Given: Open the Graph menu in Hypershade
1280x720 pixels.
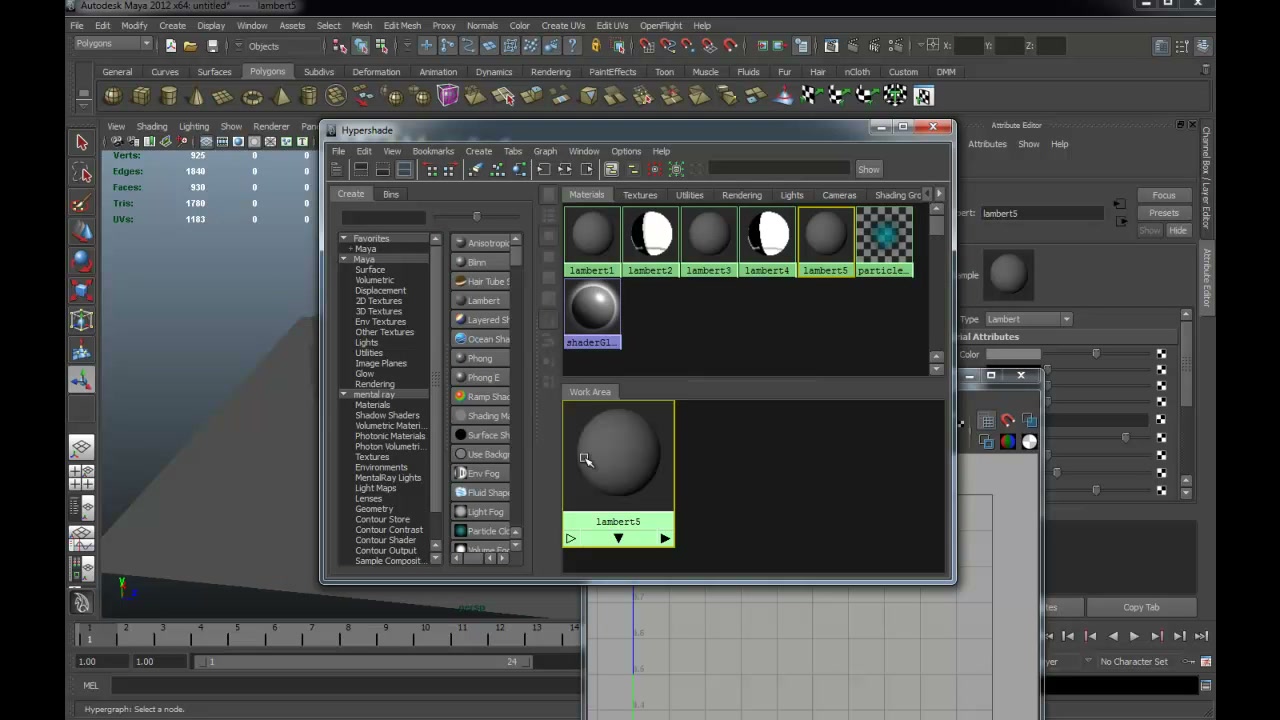Looking at the screenshot, I should pyautogui.click(x=545, y=151).
